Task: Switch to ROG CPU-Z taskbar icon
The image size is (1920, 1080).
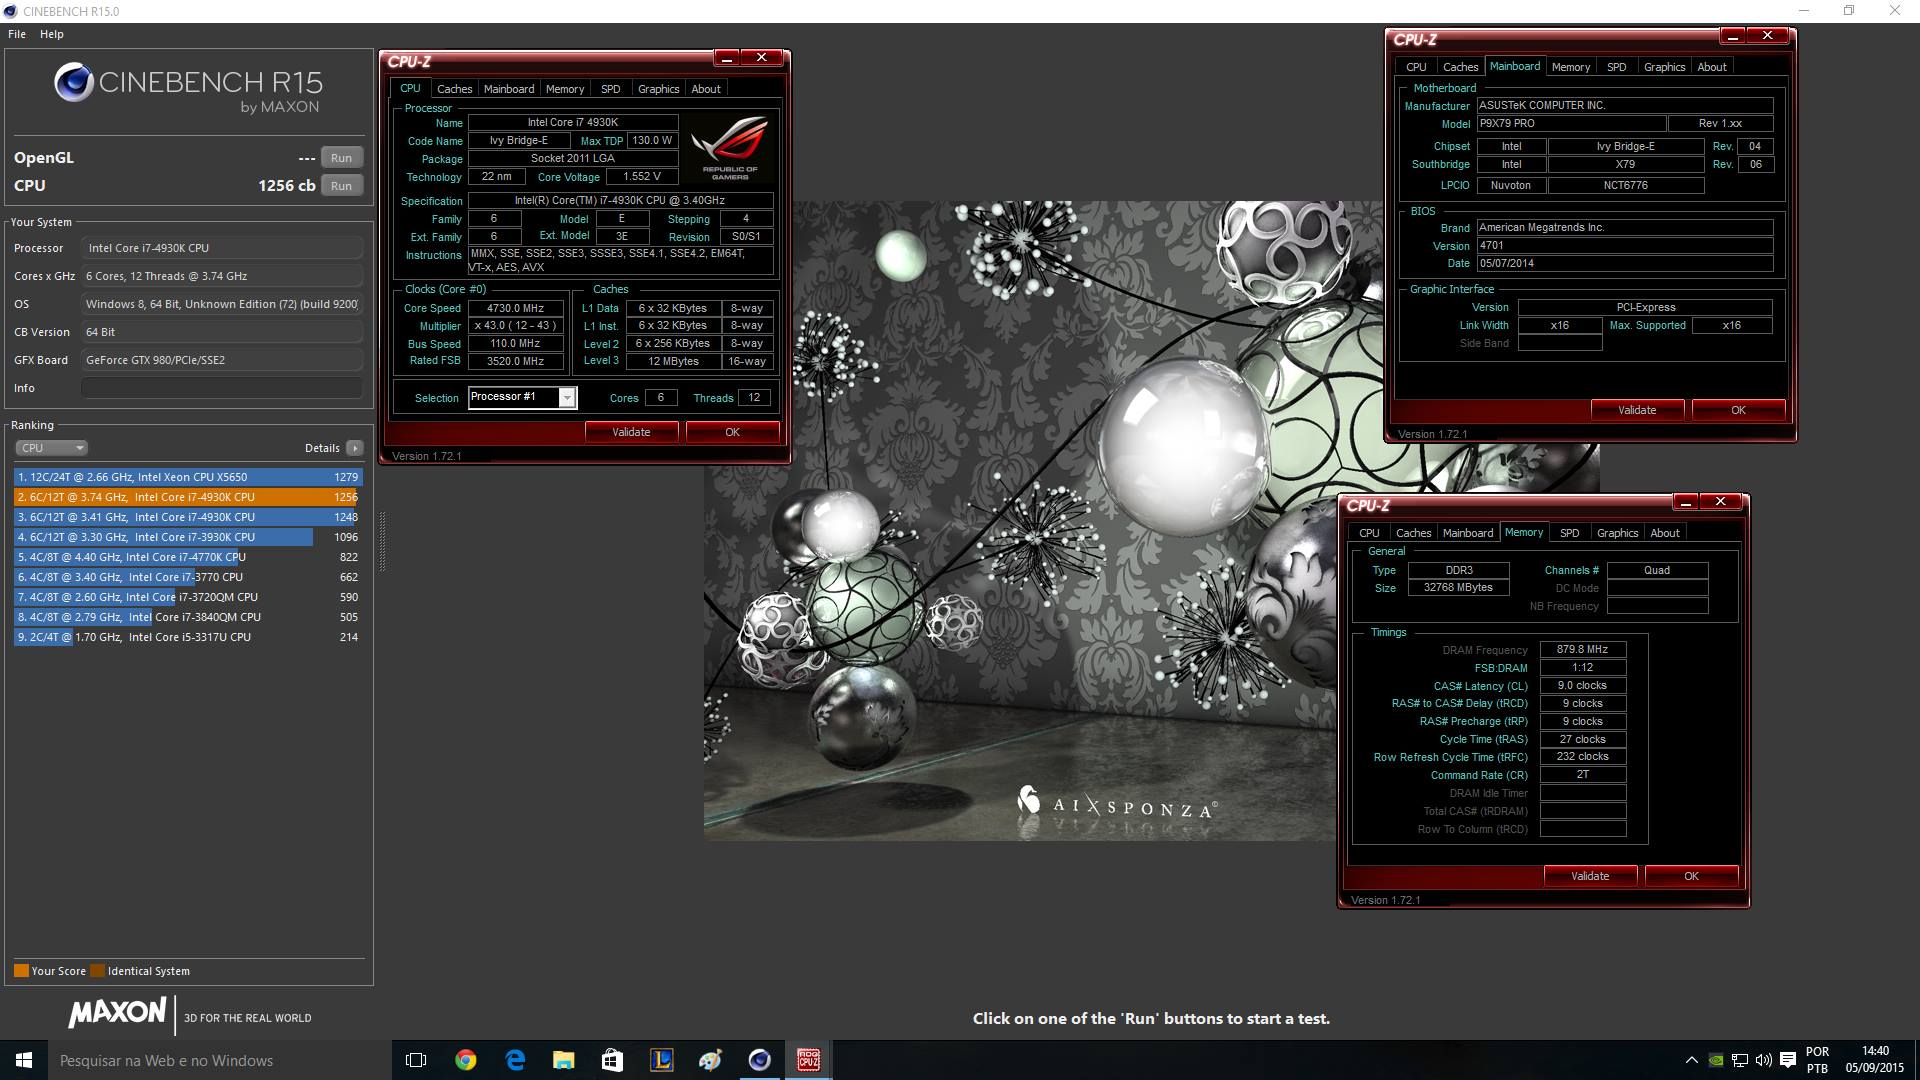Action: click(x=808, y=1060)
